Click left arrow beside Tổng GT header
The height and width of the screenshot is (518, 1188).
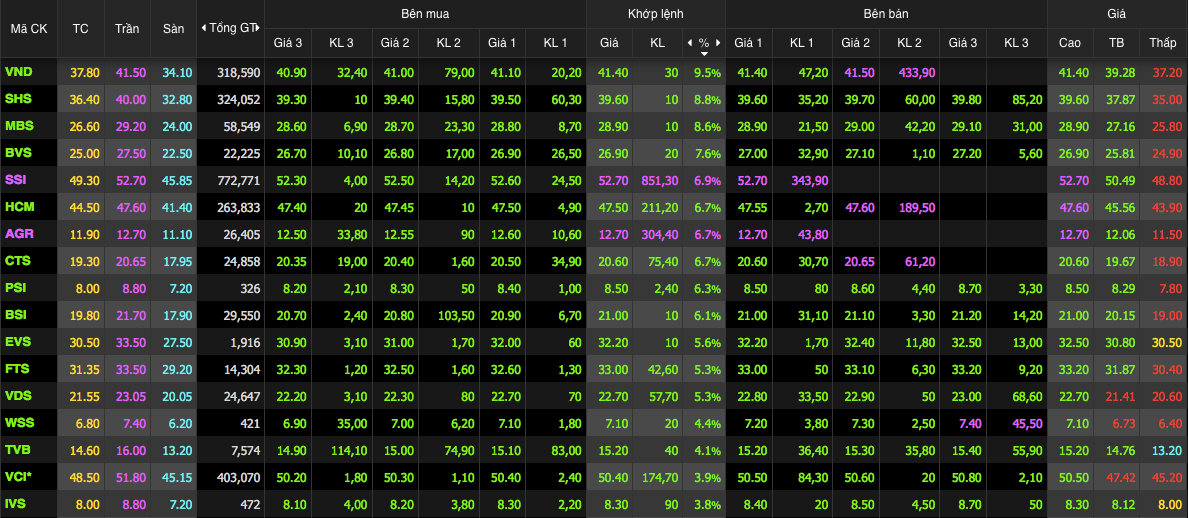[x=204, y=28]
